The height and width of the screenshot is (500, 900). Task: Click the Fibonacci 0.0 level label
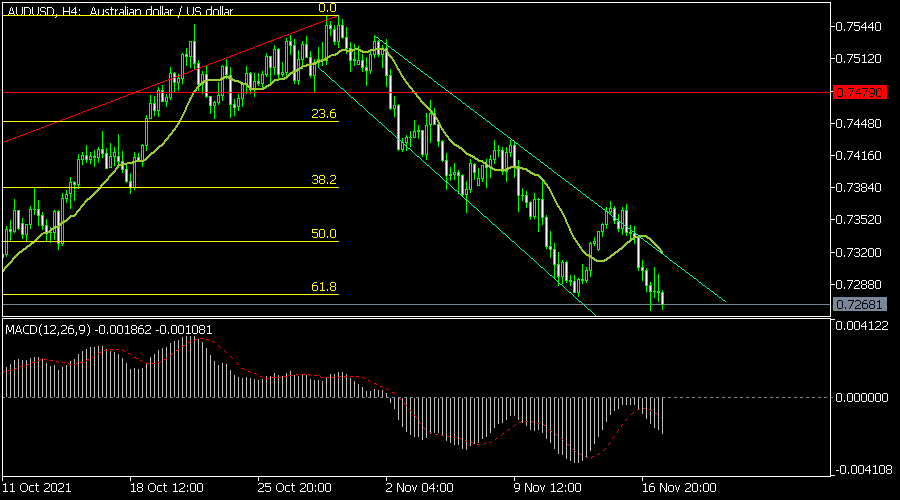tap(327, 8)
